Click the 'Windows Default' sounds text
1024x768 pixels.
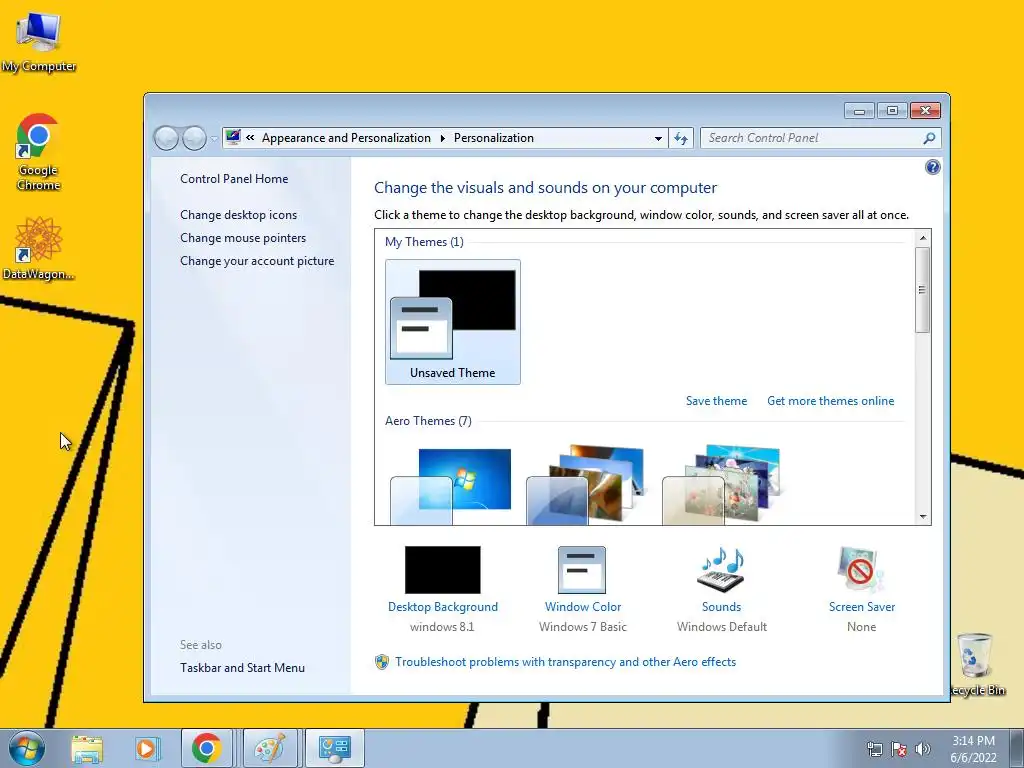[722, 627]
